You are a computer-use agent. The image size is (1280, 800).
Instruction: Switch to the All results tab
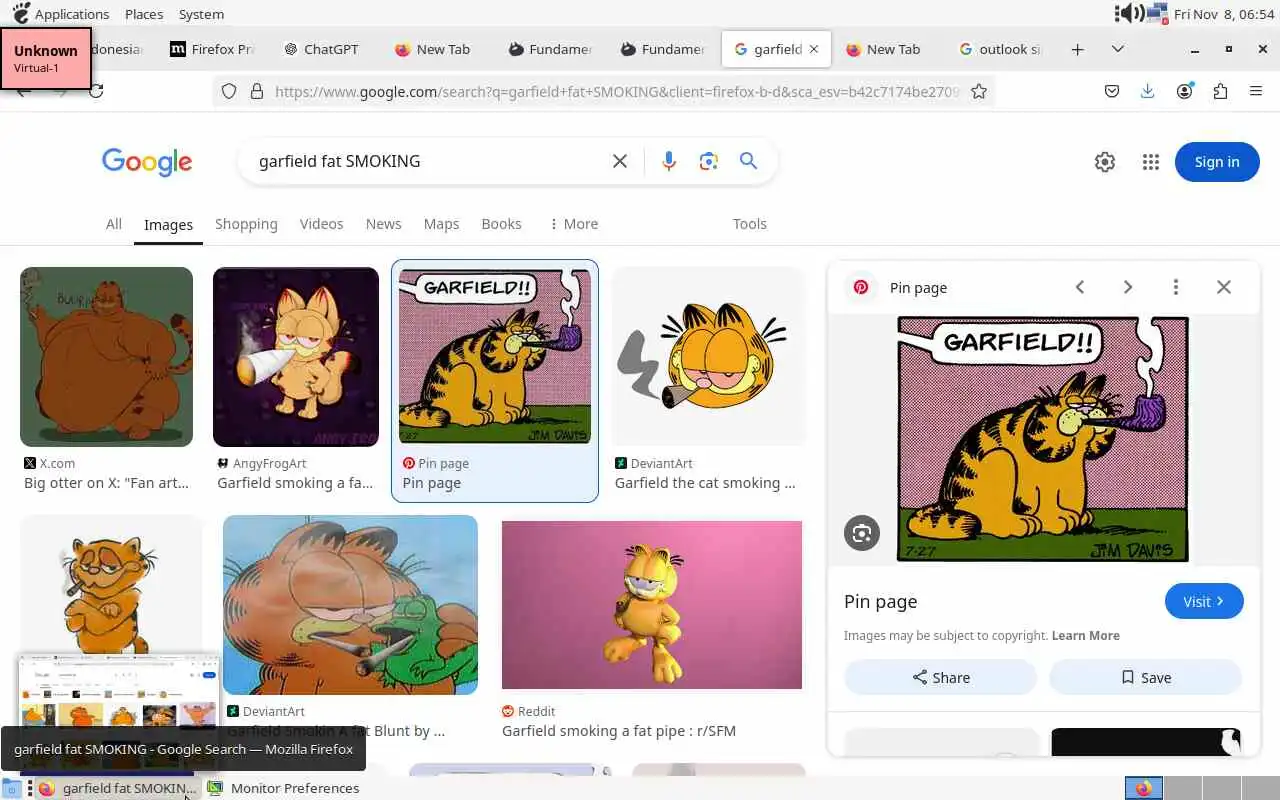[x=114, y=224]
